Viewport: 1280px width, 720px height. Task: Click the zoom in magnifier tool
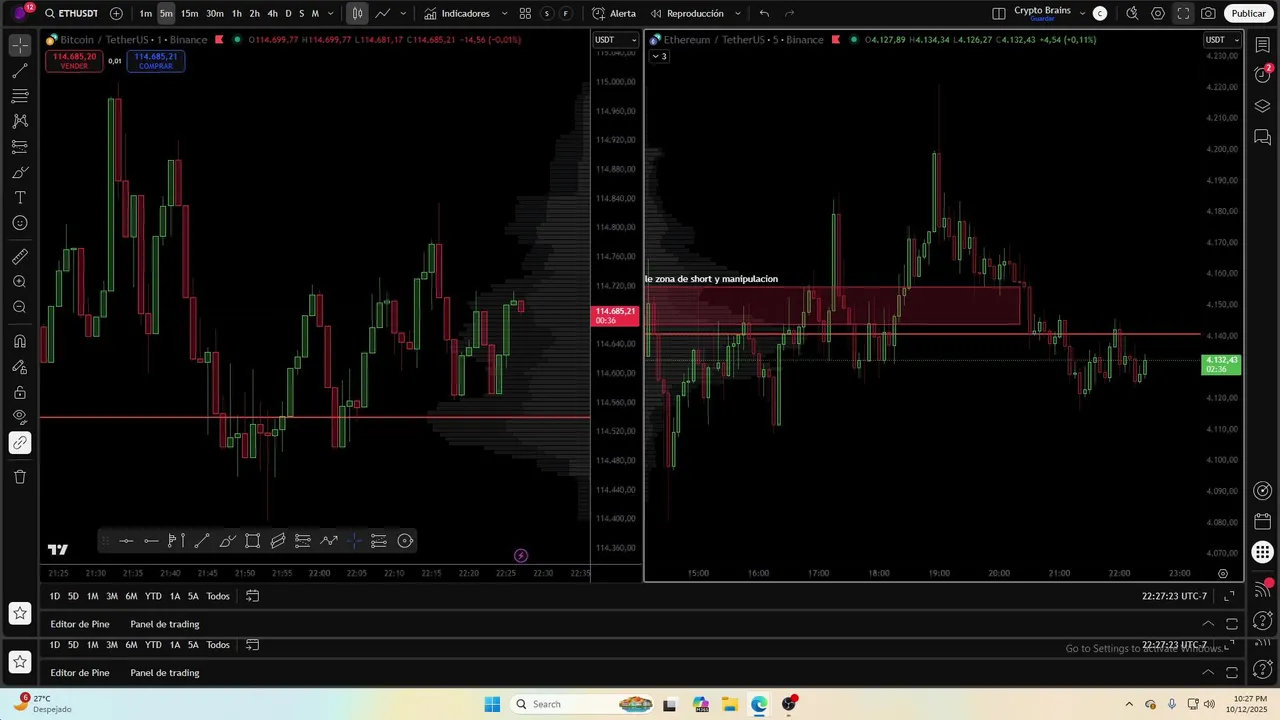pyautogui.click(x=19, y=282)
